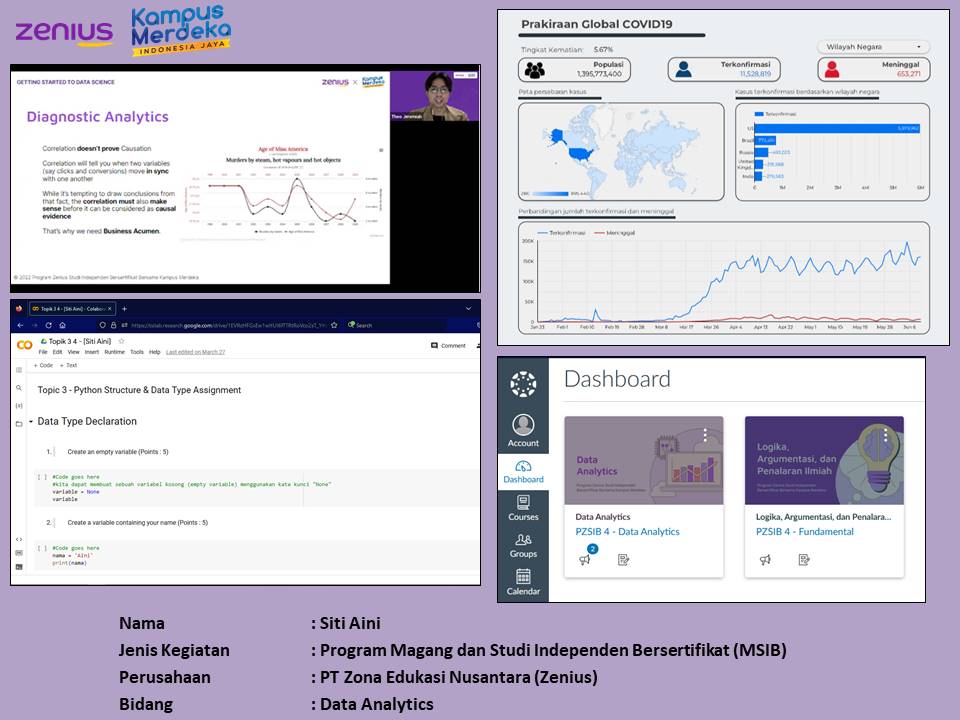
Task: Open the Terminal sidebar icon
Action: point(19,567)
